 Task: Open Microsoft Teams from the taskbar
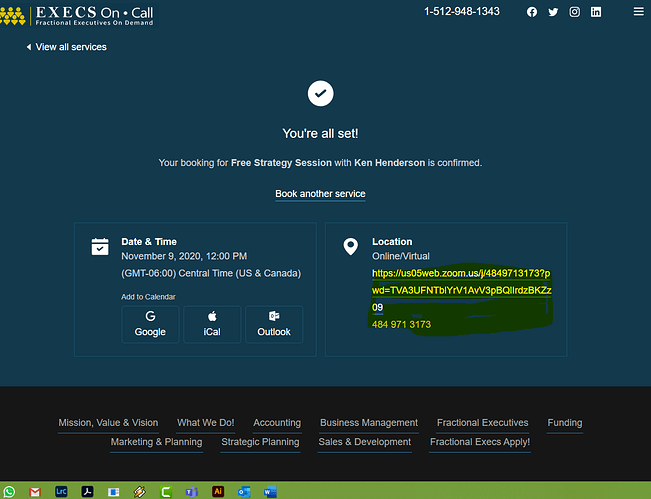192,492
